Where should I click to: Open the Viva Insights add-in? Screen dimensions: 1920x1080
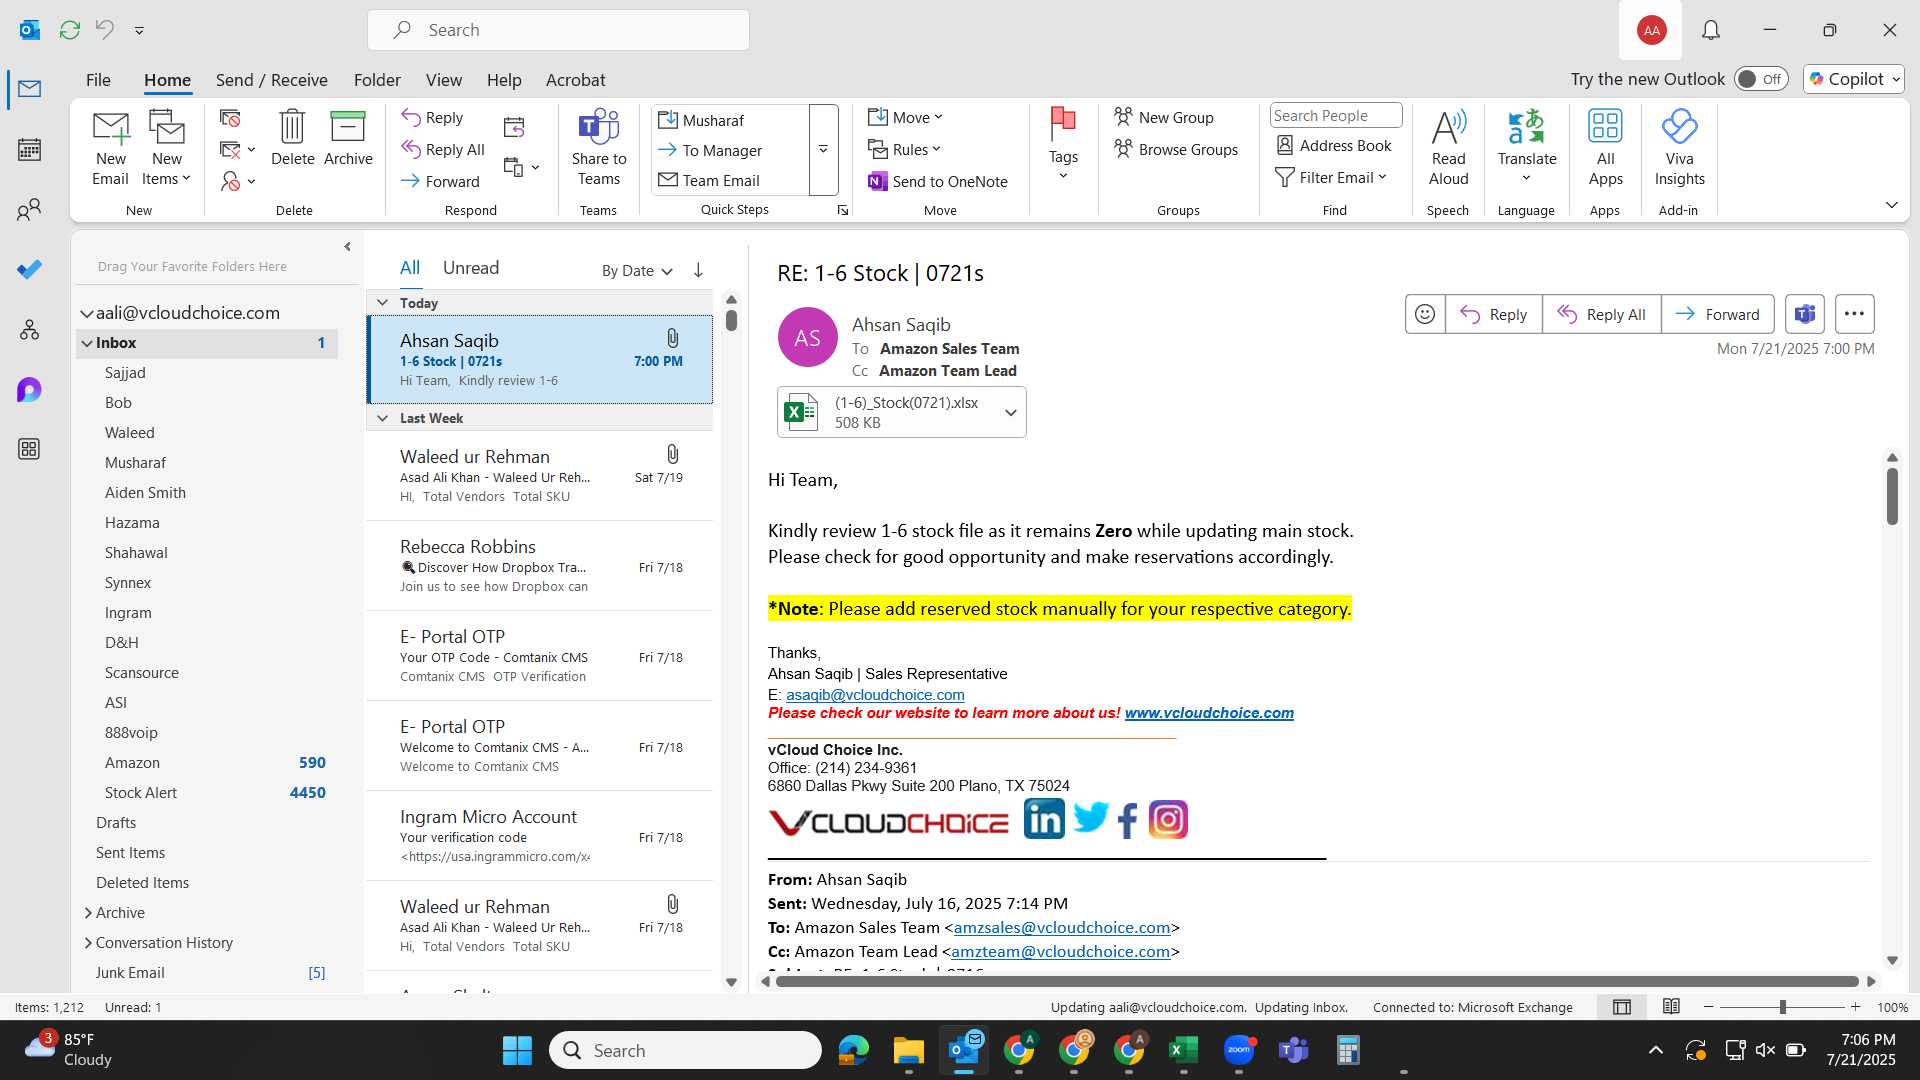point(1679,148)
